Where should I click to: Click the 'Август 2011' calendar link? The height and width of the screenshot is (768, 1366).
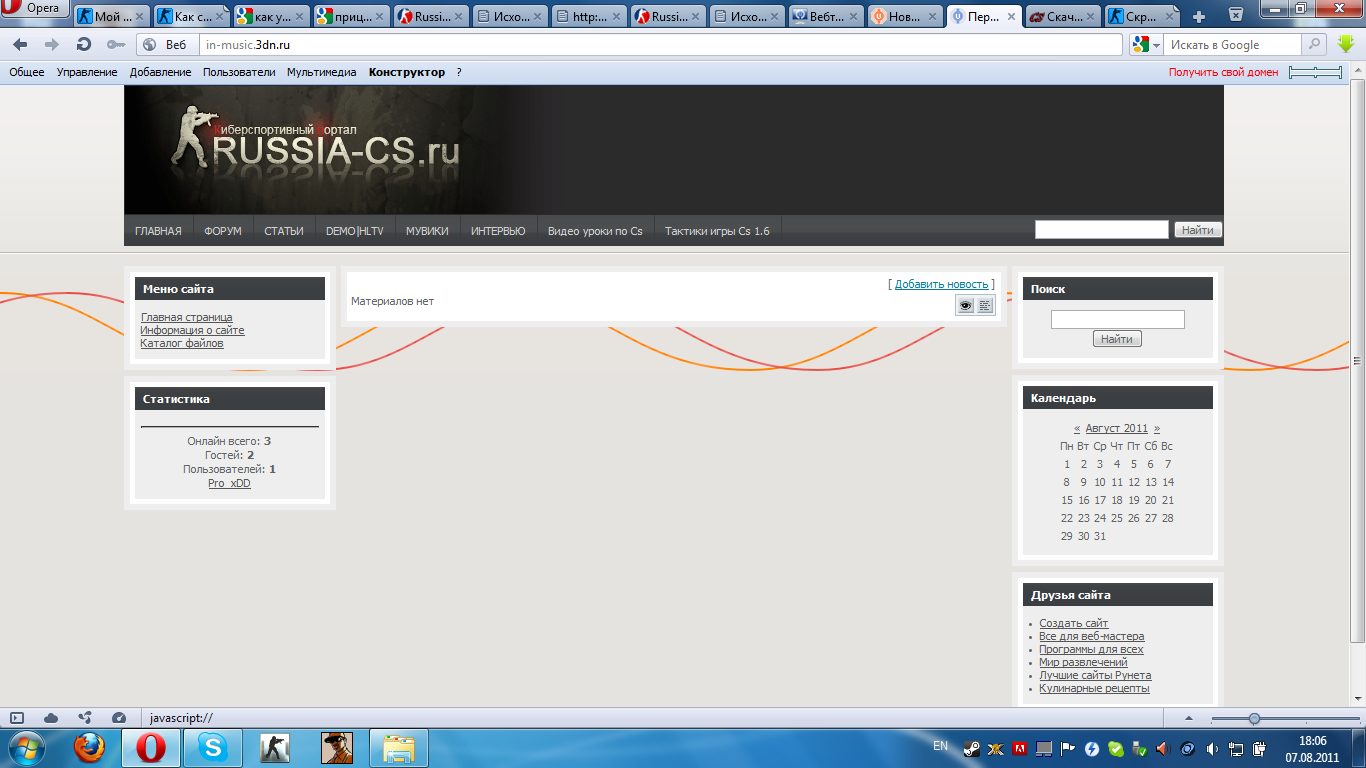point(1117,428)
